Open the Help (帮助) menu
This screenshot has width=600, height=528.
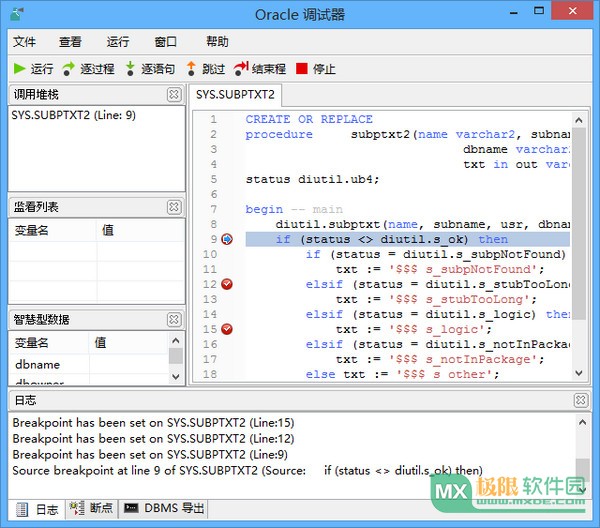point(217,41)
